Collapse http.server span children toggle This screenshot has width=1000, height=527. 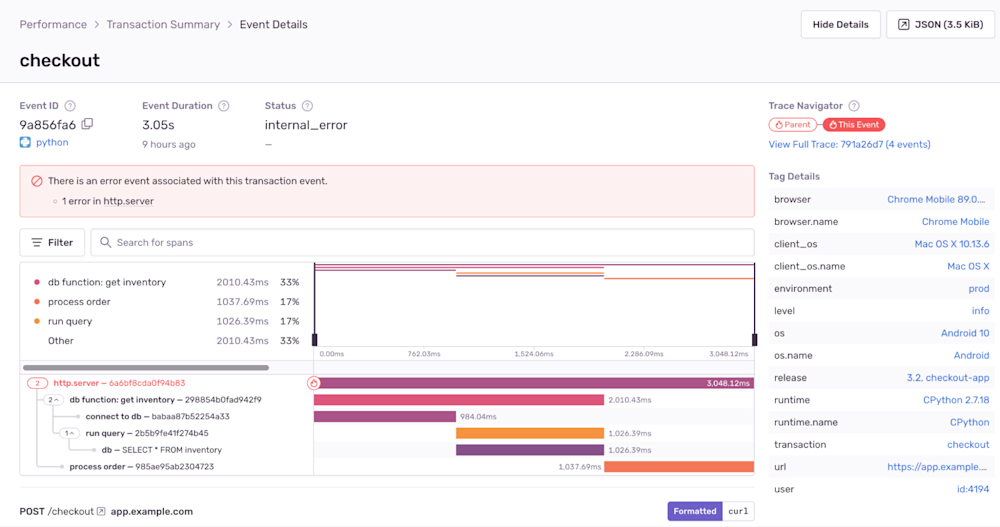pos(38,383)
